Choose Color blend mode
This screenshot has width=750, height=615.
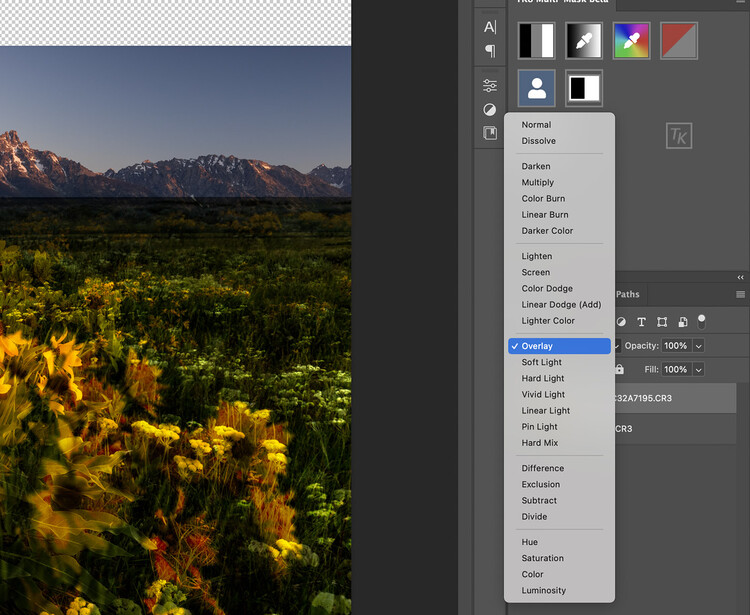coord(532,574)
